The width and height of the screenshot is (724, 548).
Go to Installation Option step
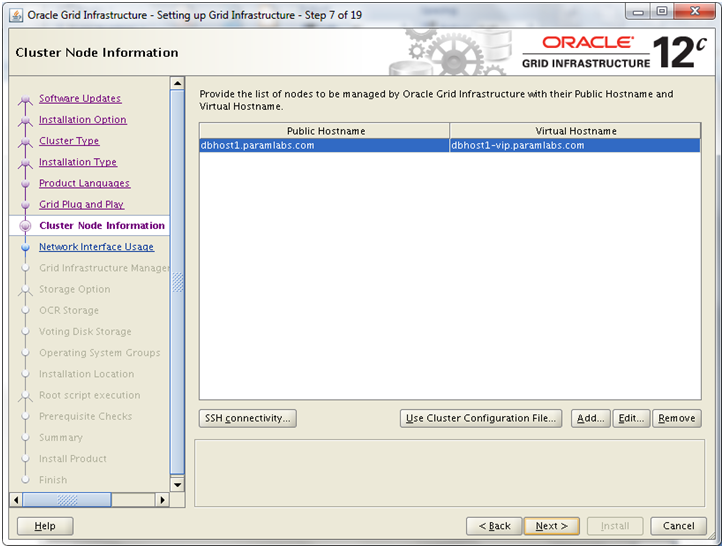click(x=83, y=120)
